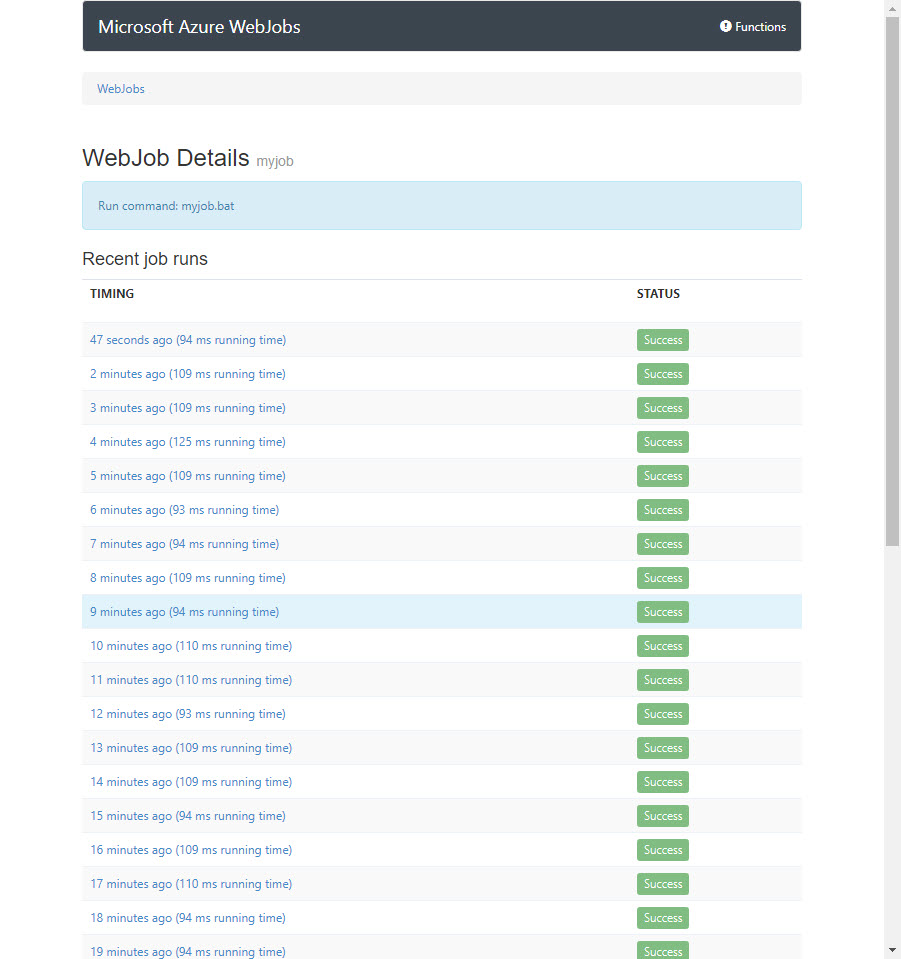This screenshot has height=959, width=901.
Task: Open the 11 minutes ago job run
Action: click(x=191, y=680)
